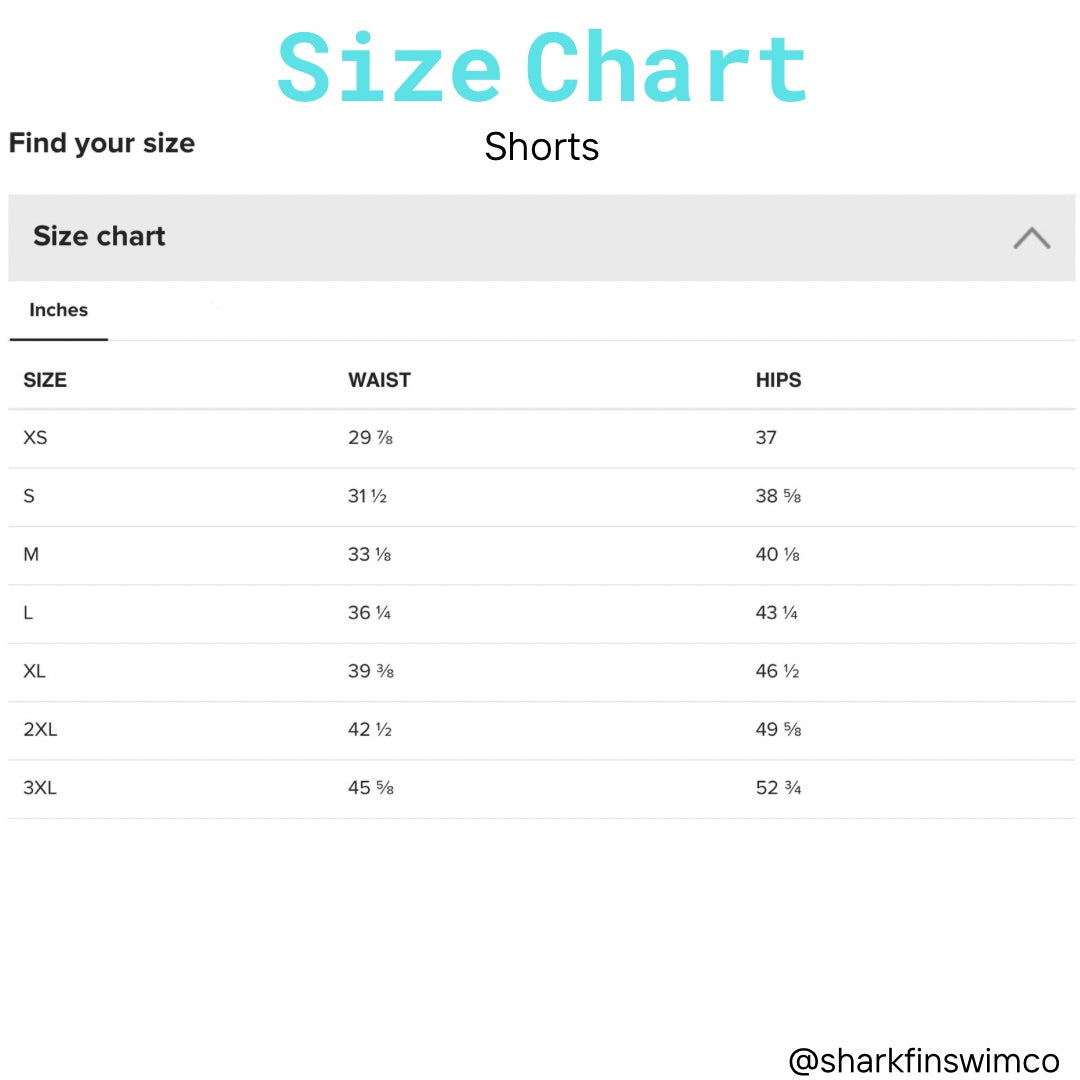Viewport: 1080px width, 1080px height.
Task: Select the M size row
Action: pyautogui.click(x=31, y=554)
